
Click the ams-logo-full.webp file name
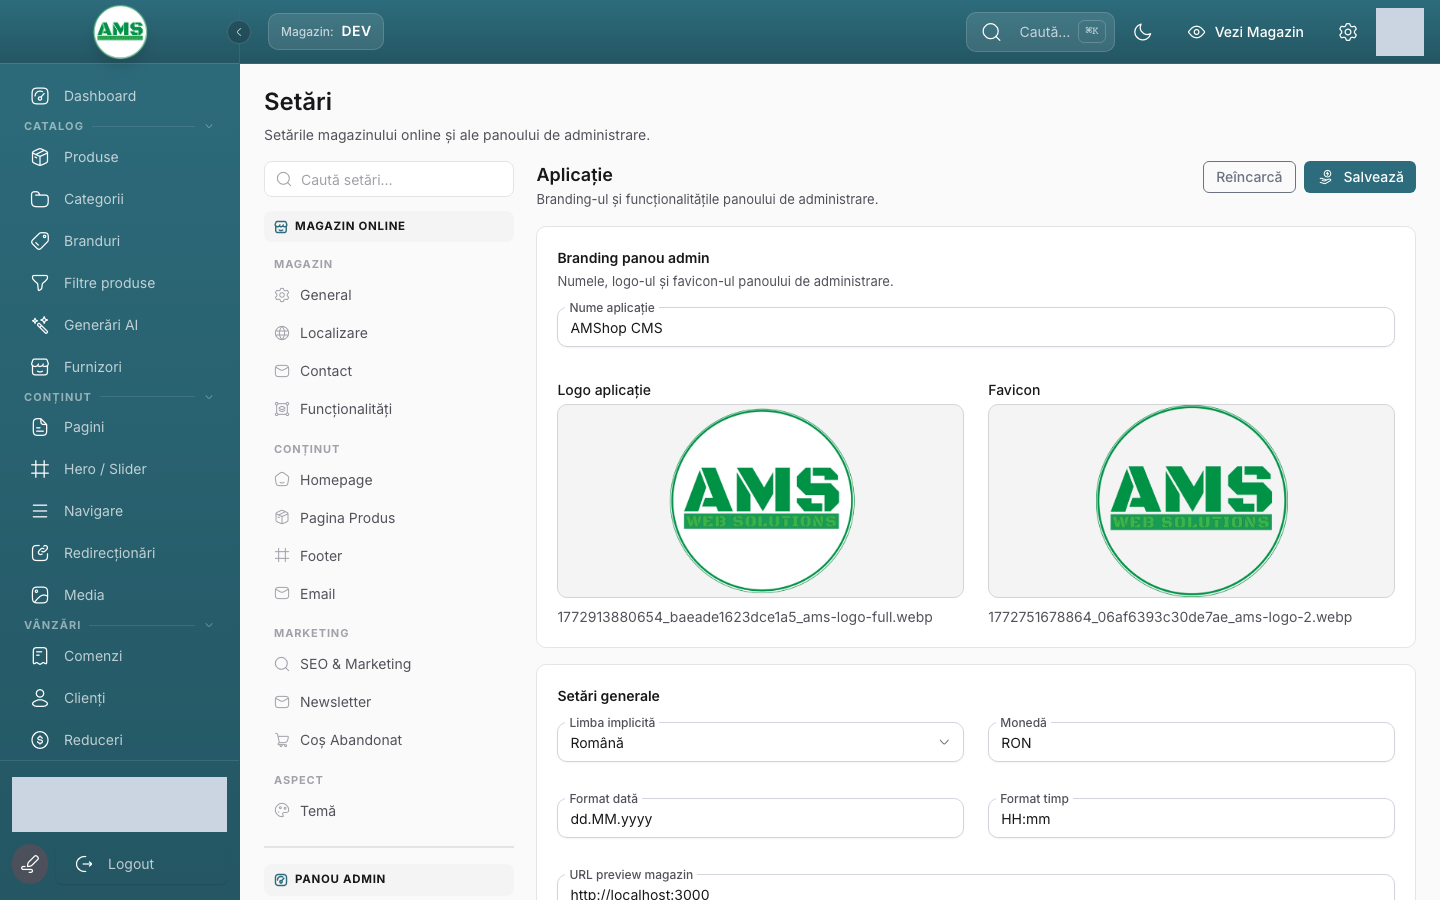click(745, 617)
